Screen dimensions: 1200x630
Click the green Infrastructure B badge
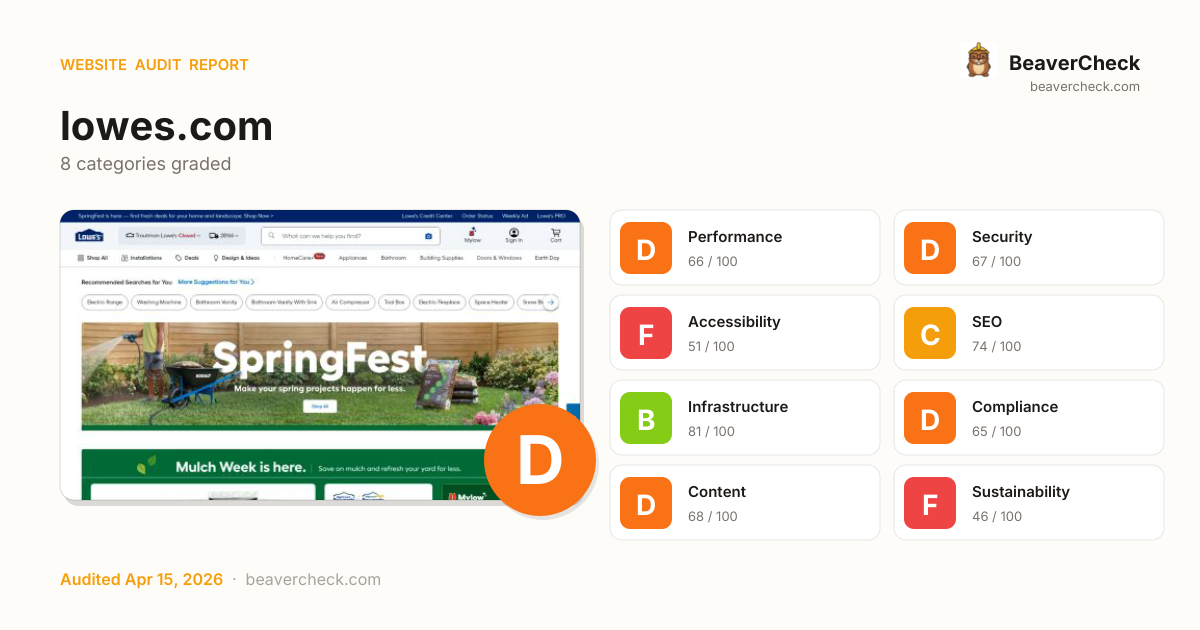[x=646, y=418]
